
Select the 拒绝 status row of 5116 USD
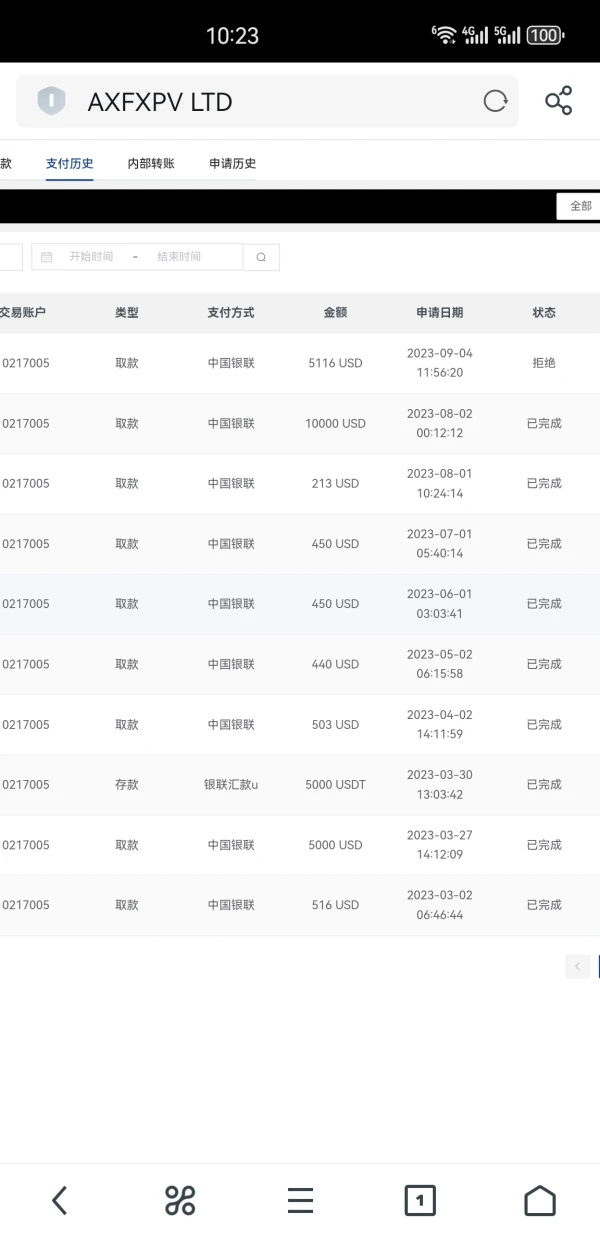(543, 363)
